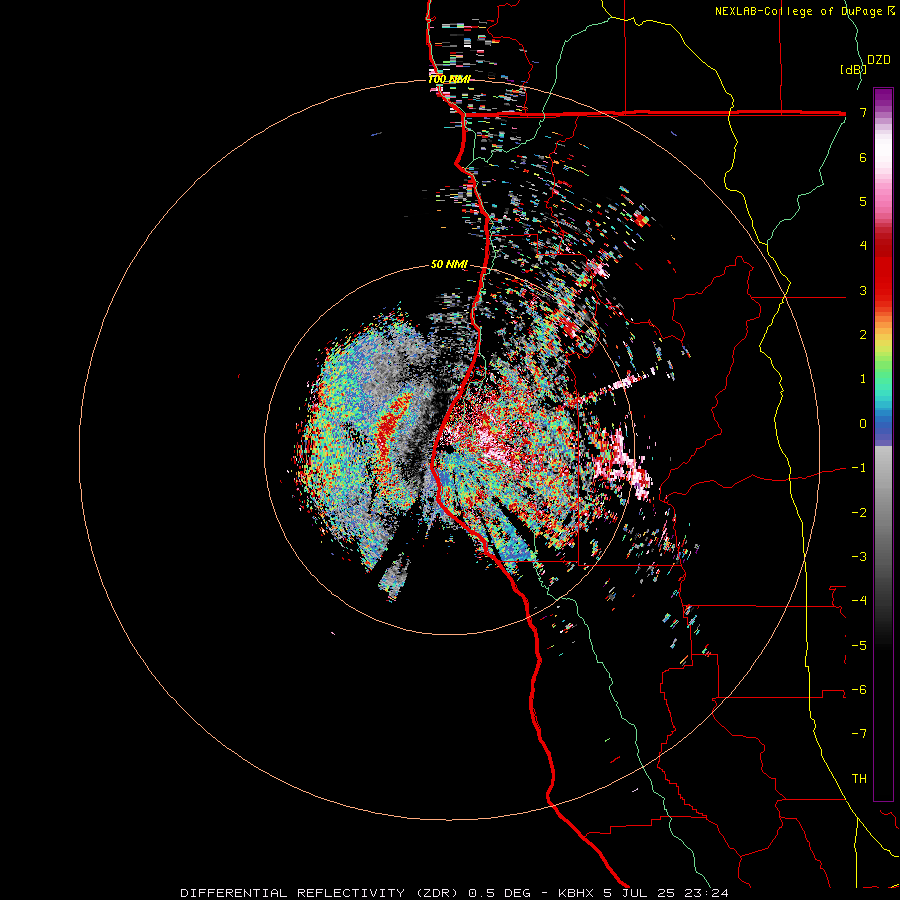
Task: Click the 50 NMI range ring label
Action: (449, 265)
